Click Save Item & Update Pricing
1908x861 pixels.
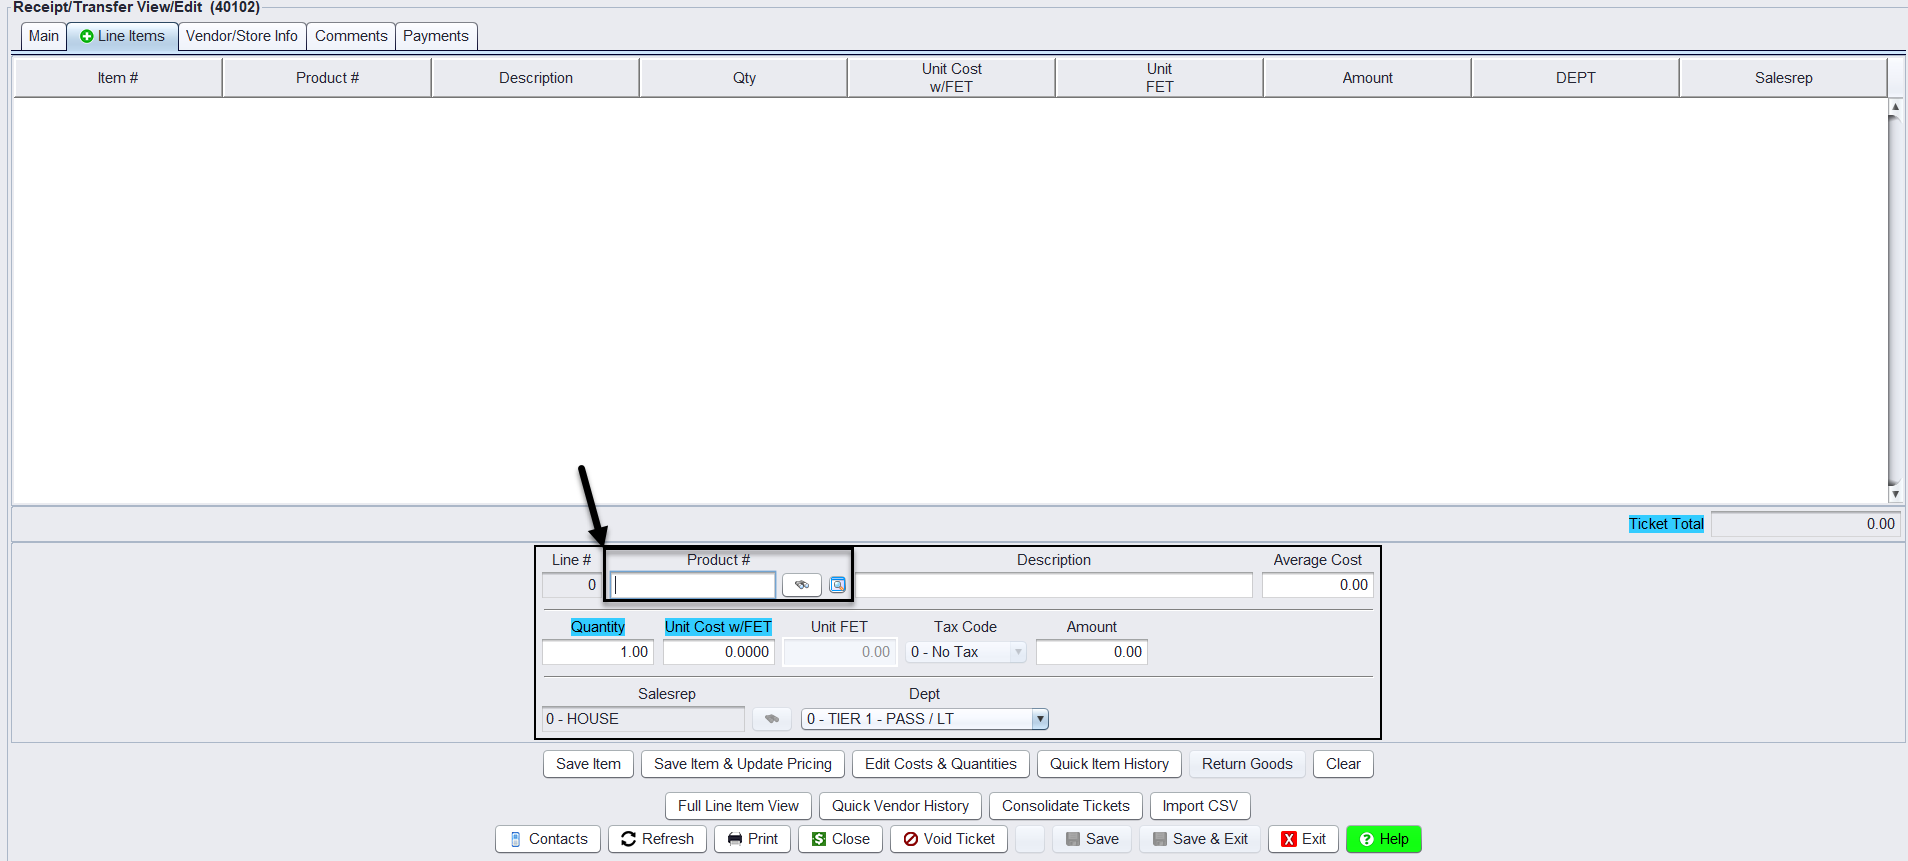click(x=742, y=764)
